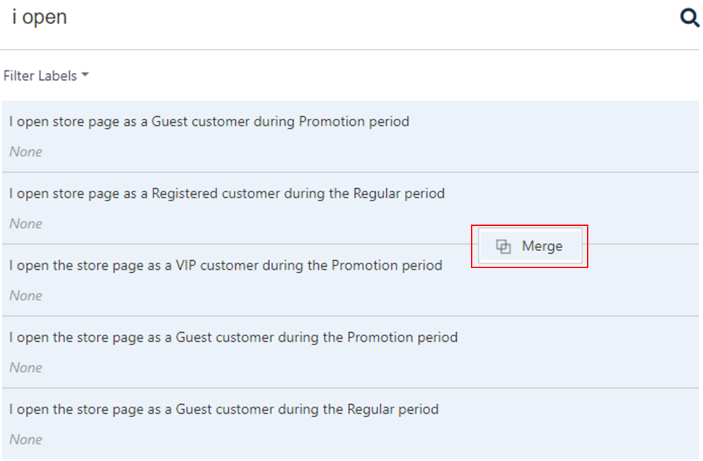Open the Filter Labels dropdown
This screenshot has width=703, height=461.
[x=46, y=76]
